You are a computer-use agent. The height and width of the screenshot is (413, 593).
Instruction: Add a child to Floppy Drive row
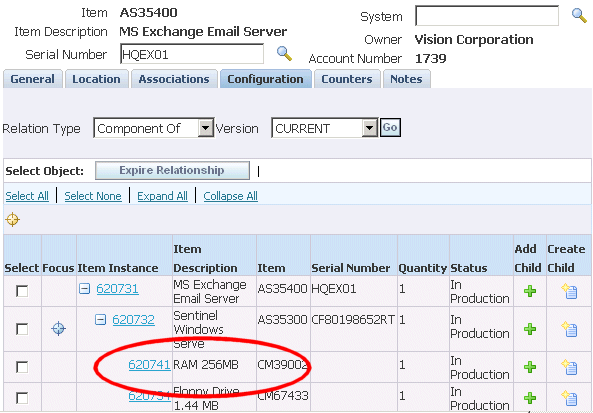[530, 398]
